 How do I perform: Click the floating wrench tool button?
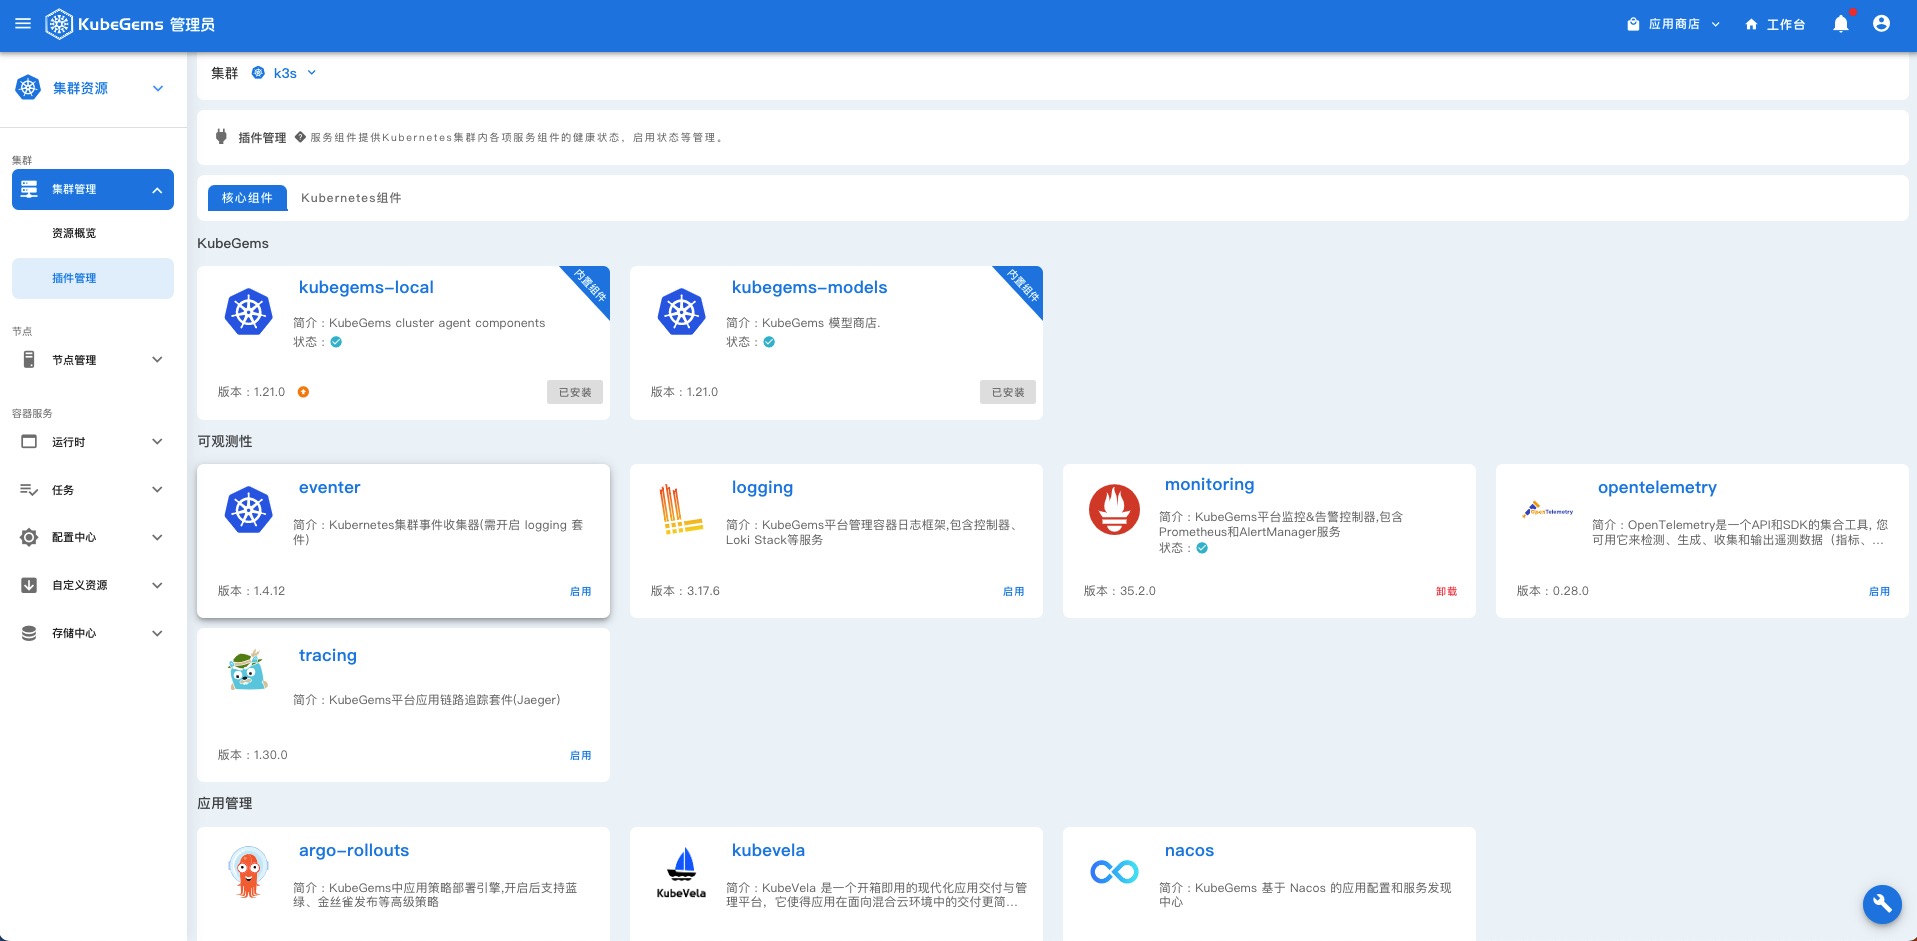coord(1881,904)
